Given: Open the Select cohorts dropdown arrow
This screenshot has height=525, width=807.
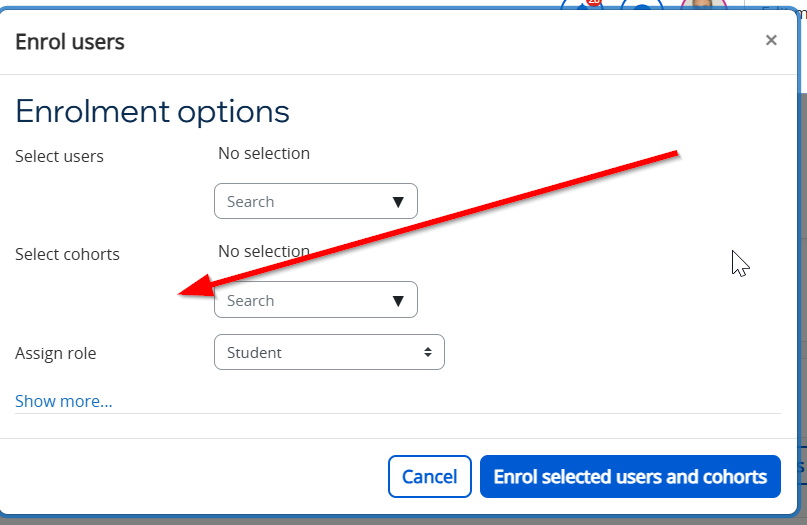Looking at the screenshot, I should pos(398,301).
